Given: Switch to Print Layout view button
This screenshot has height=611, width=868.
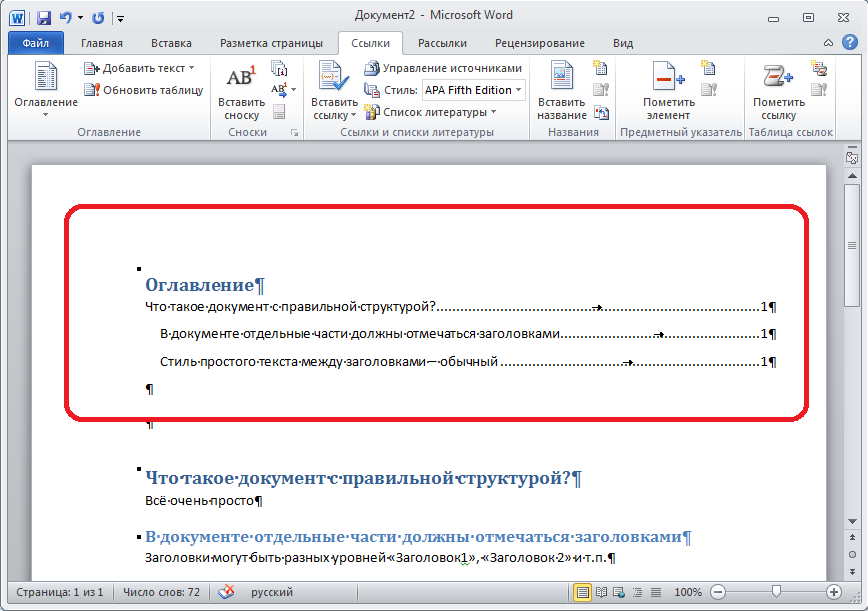Looking at the screenshot, I should [583, 592].
